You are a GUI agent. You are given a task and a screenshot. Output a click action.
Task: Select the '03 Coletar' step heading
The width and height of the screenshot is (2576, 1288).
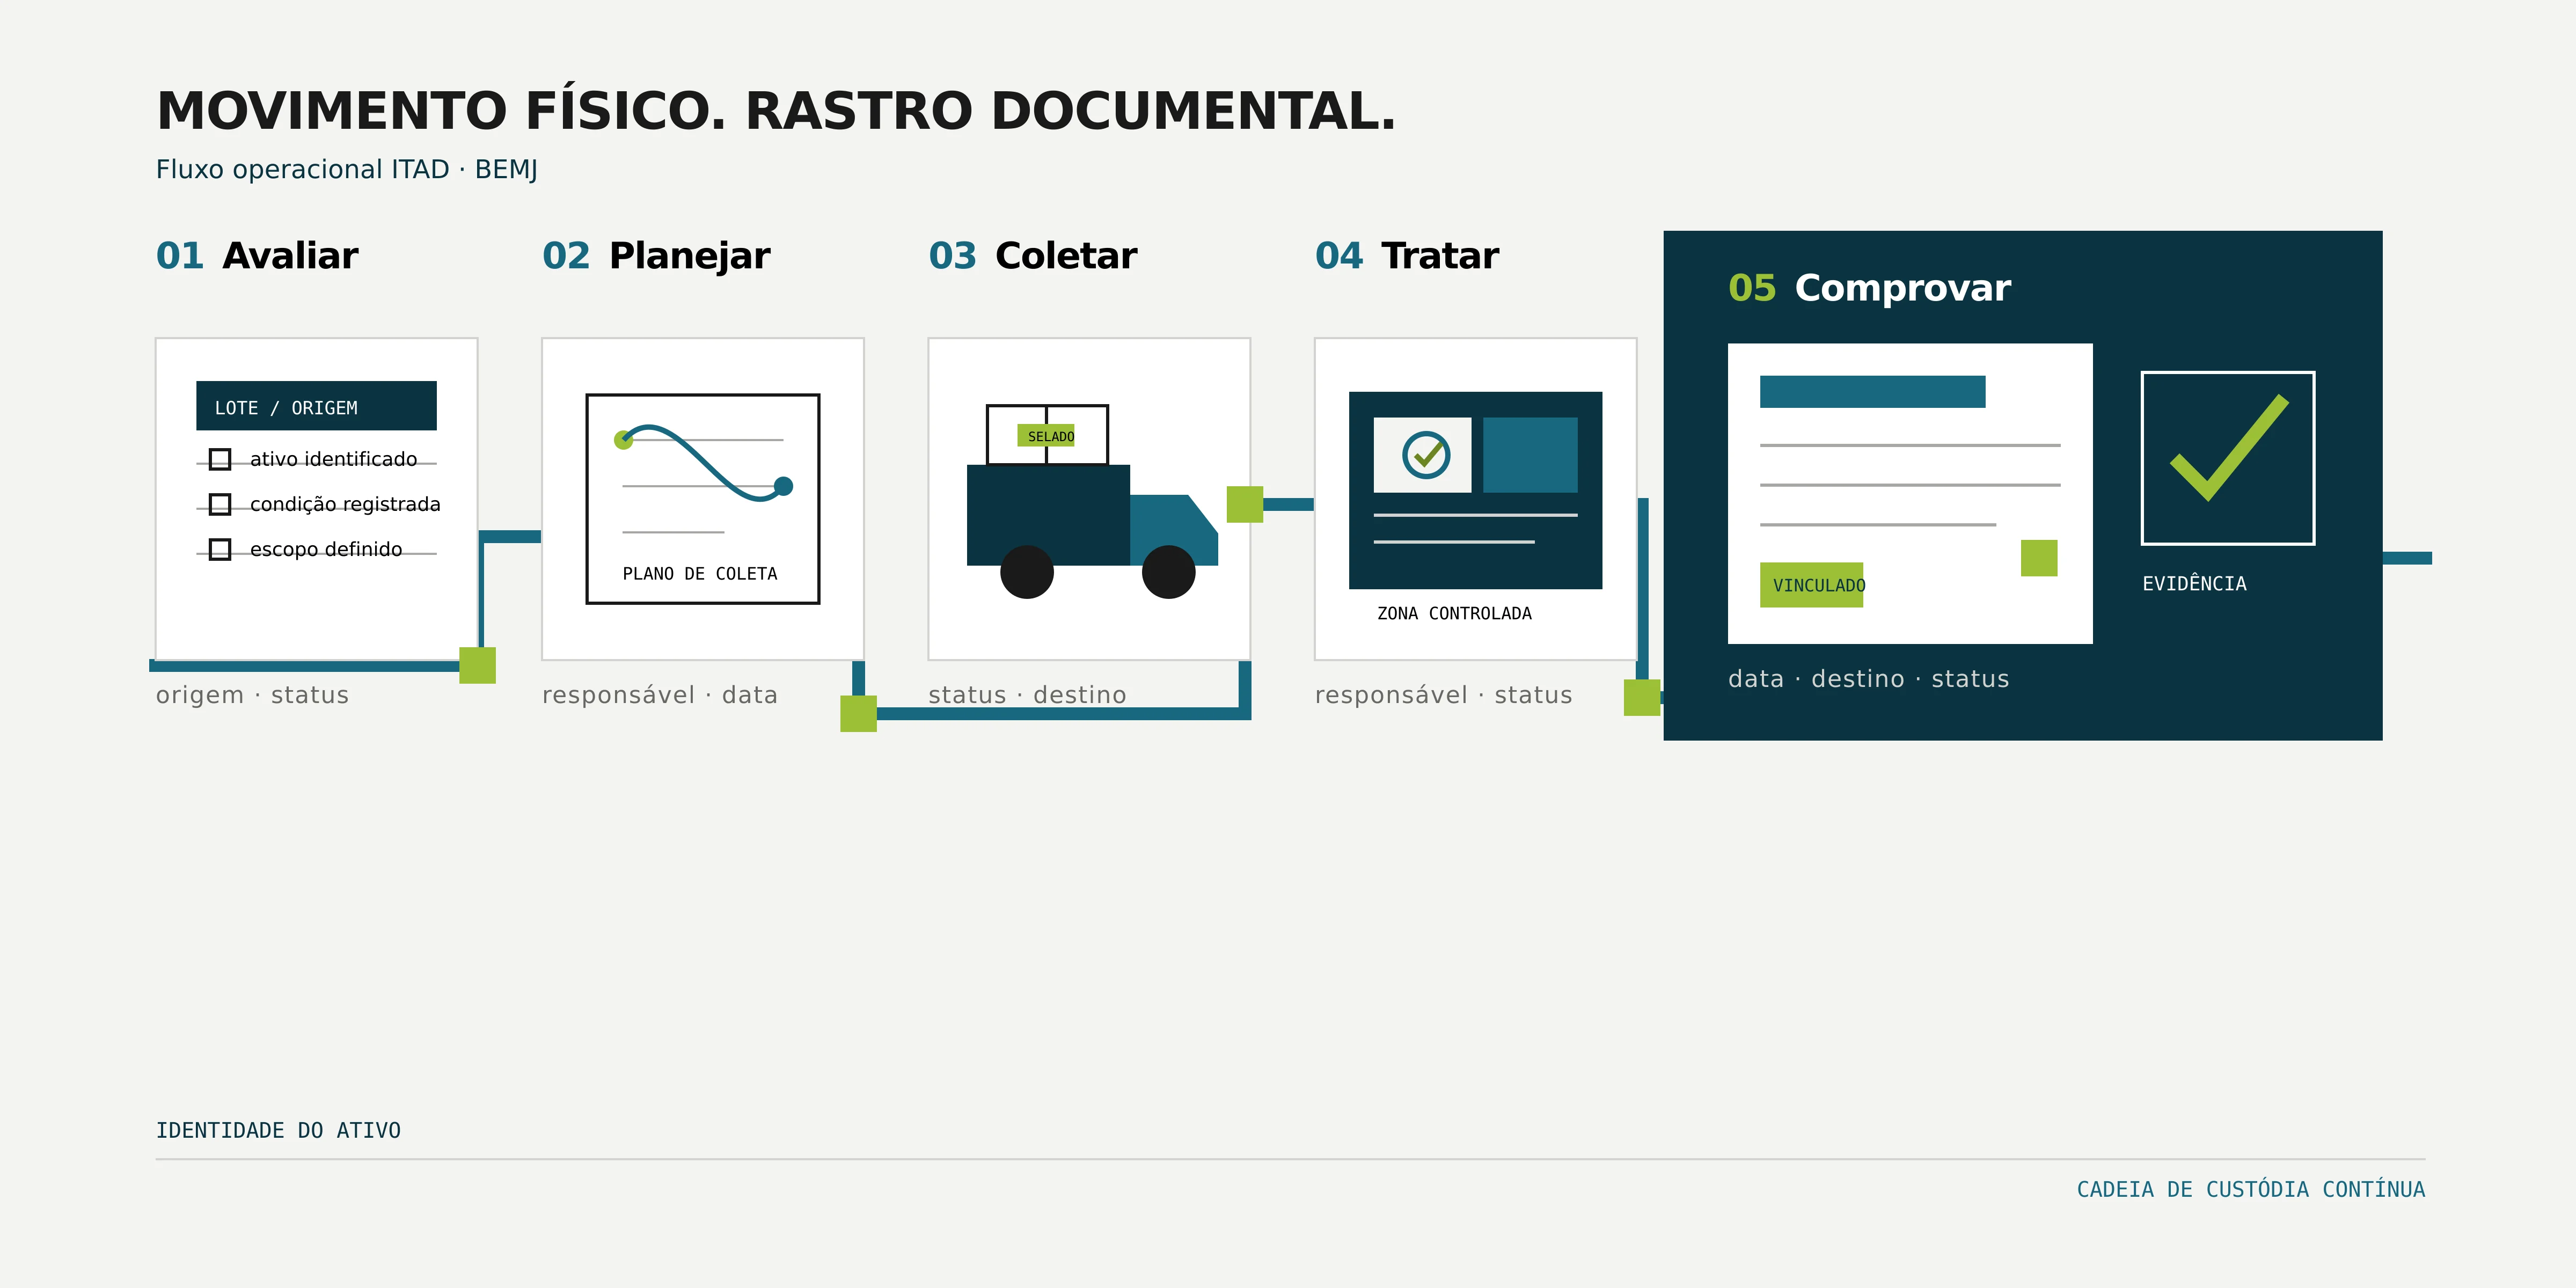[1033, 256]
